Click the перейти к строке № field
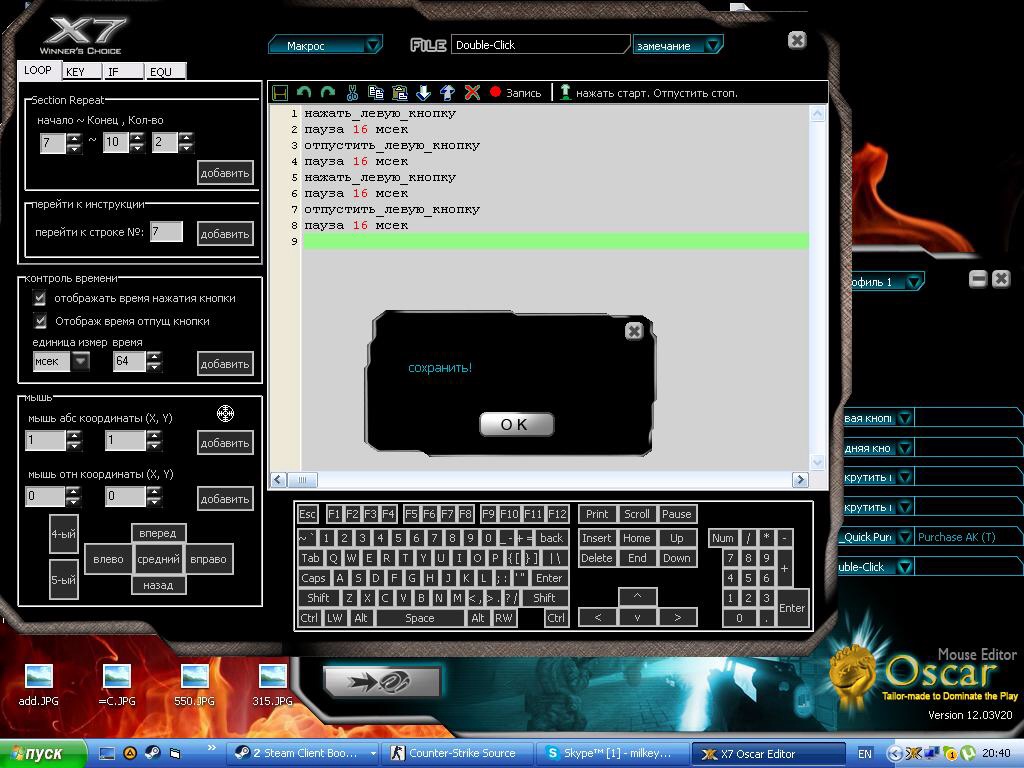Screen dimensions: 1024x768 pyautogui.click(x=167, y=231)
